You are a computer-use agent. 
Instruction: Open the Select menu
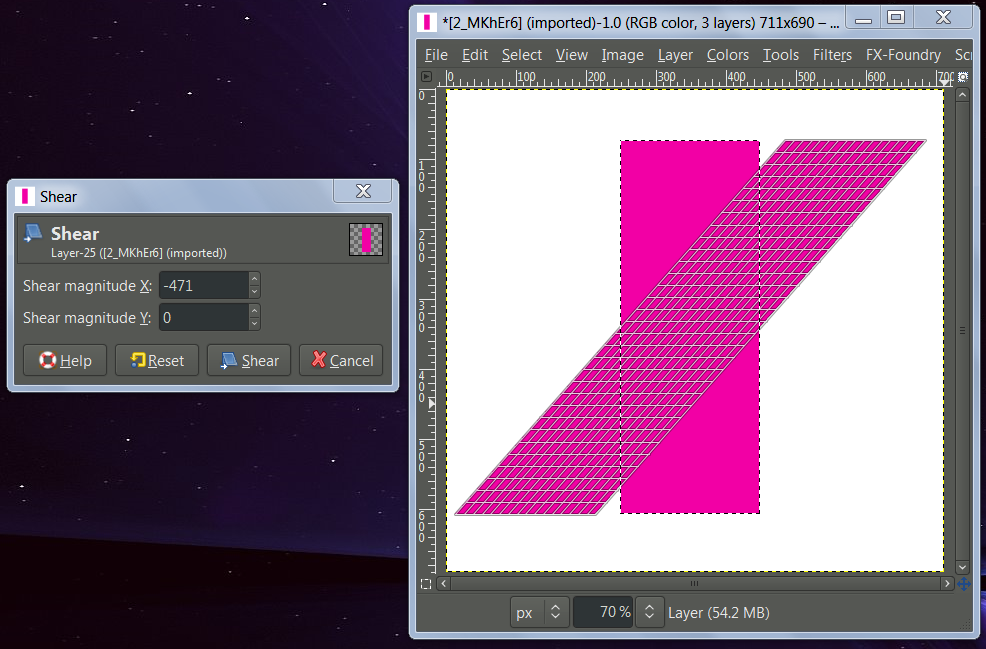pyautogui.click(x=522, y=55)
